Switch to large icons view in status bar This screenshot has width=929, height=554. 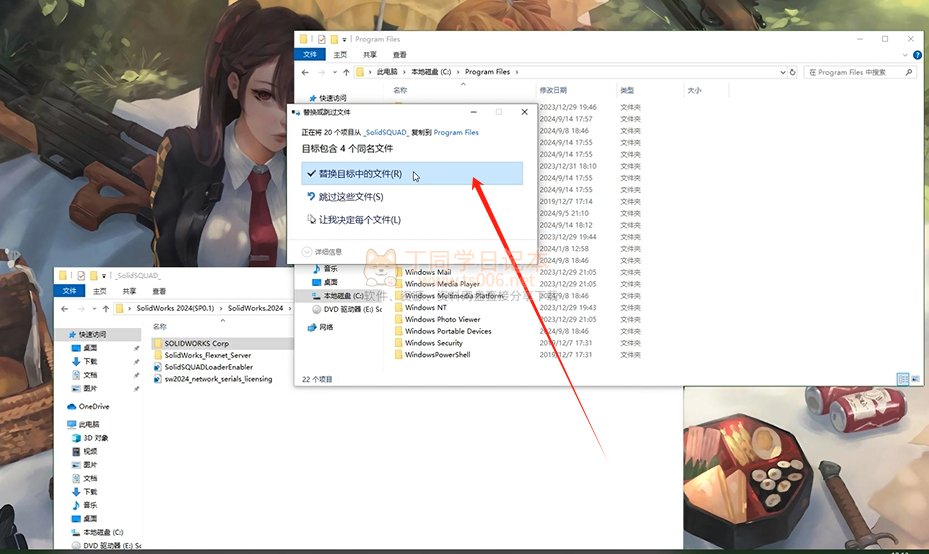pos(914,379)
